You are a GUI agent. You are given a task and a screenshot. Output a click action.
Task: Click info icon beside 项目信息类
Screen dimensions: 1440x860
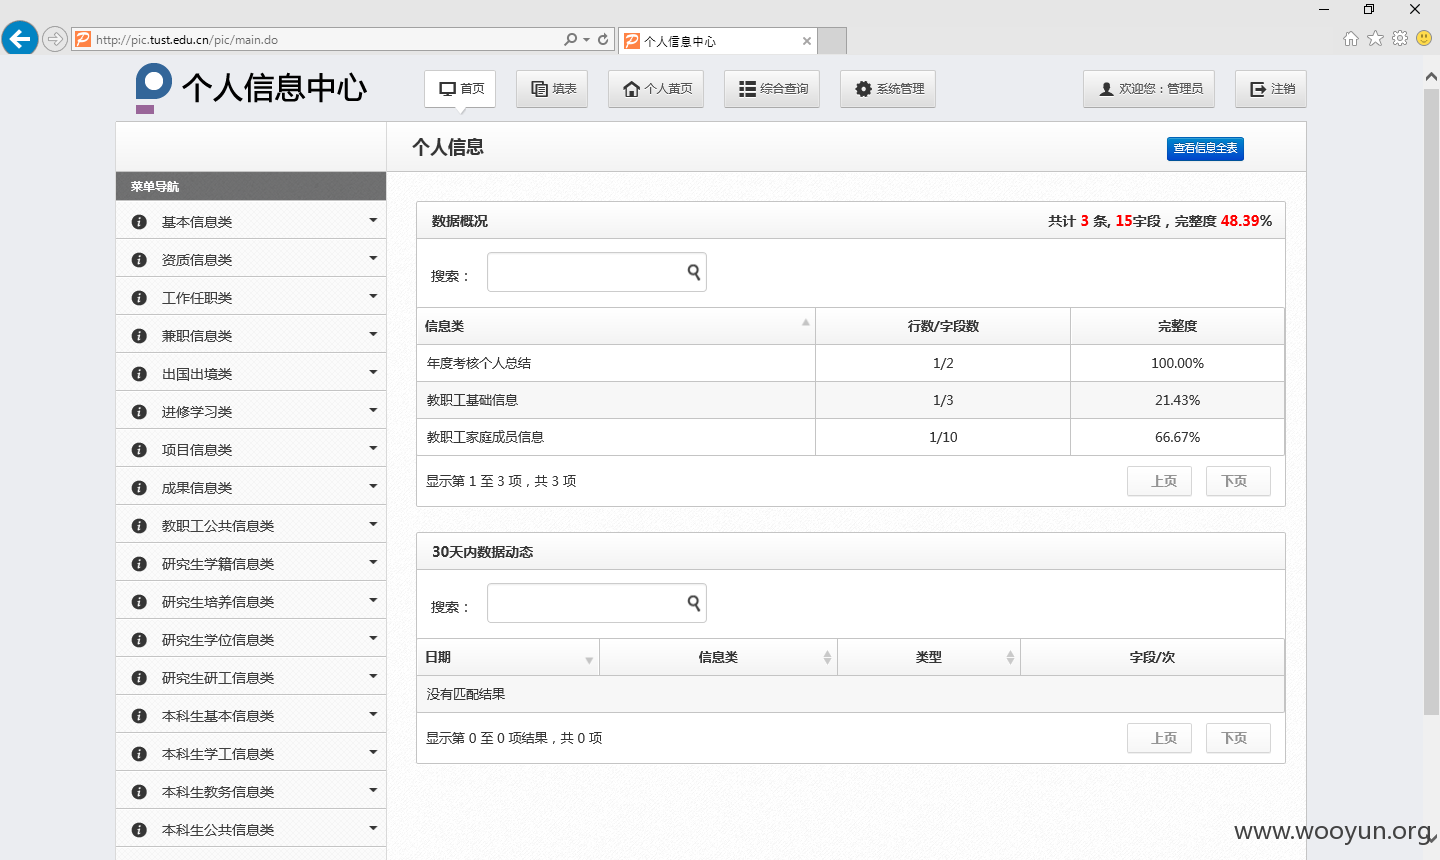pos(139,450)
